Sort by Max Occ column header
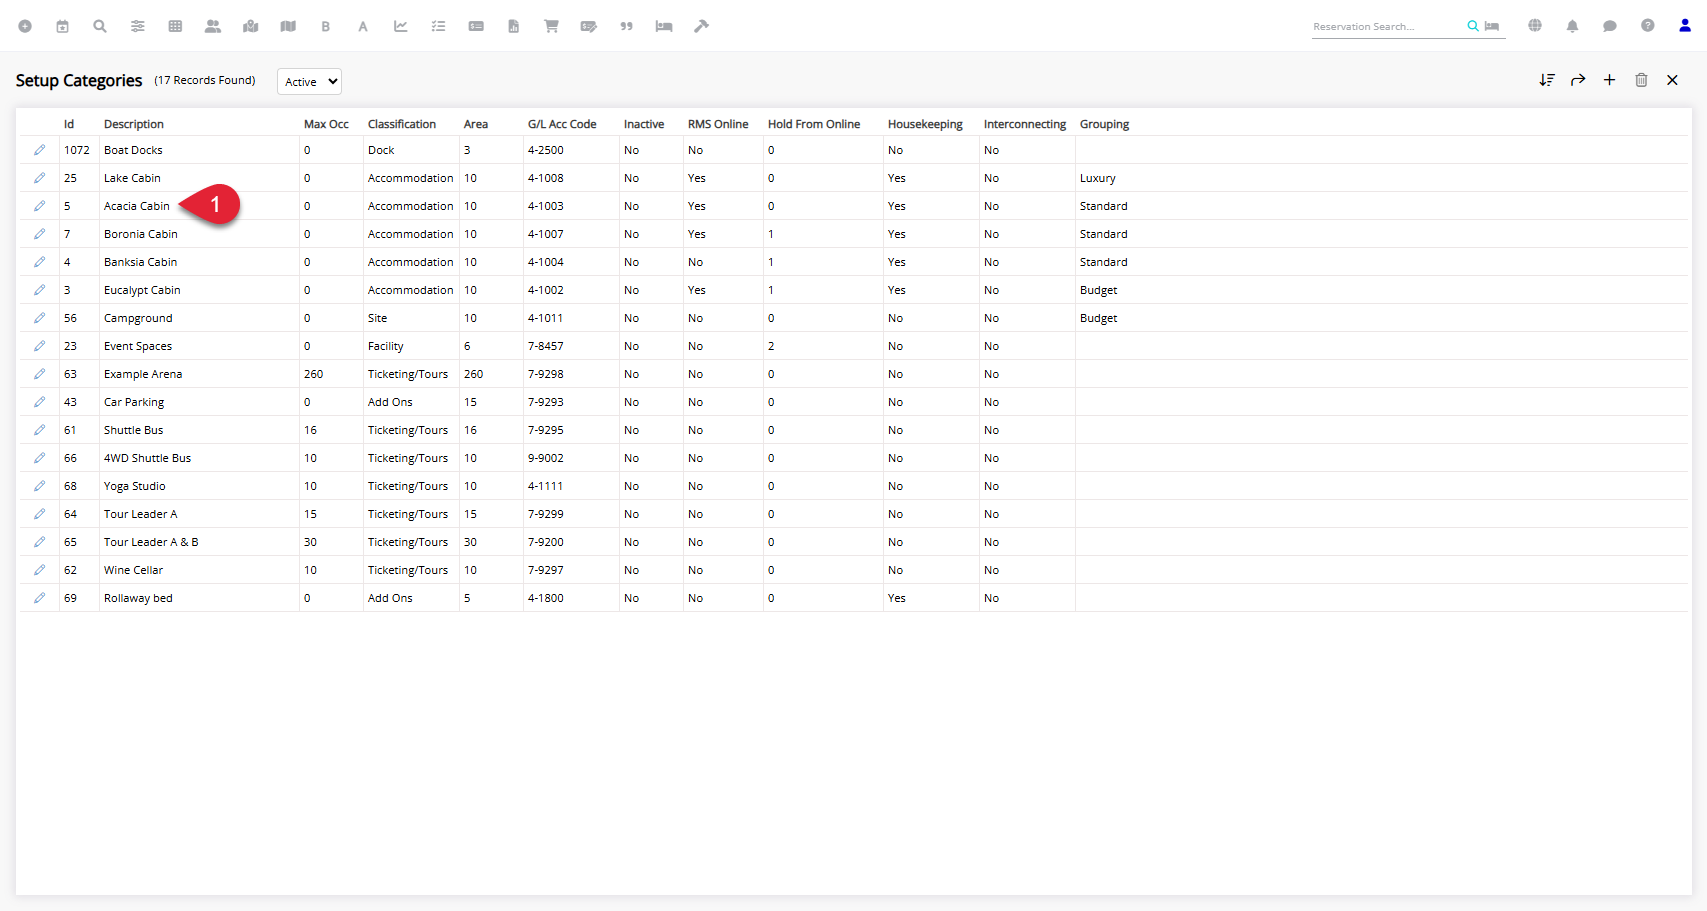 click(326, 124)
